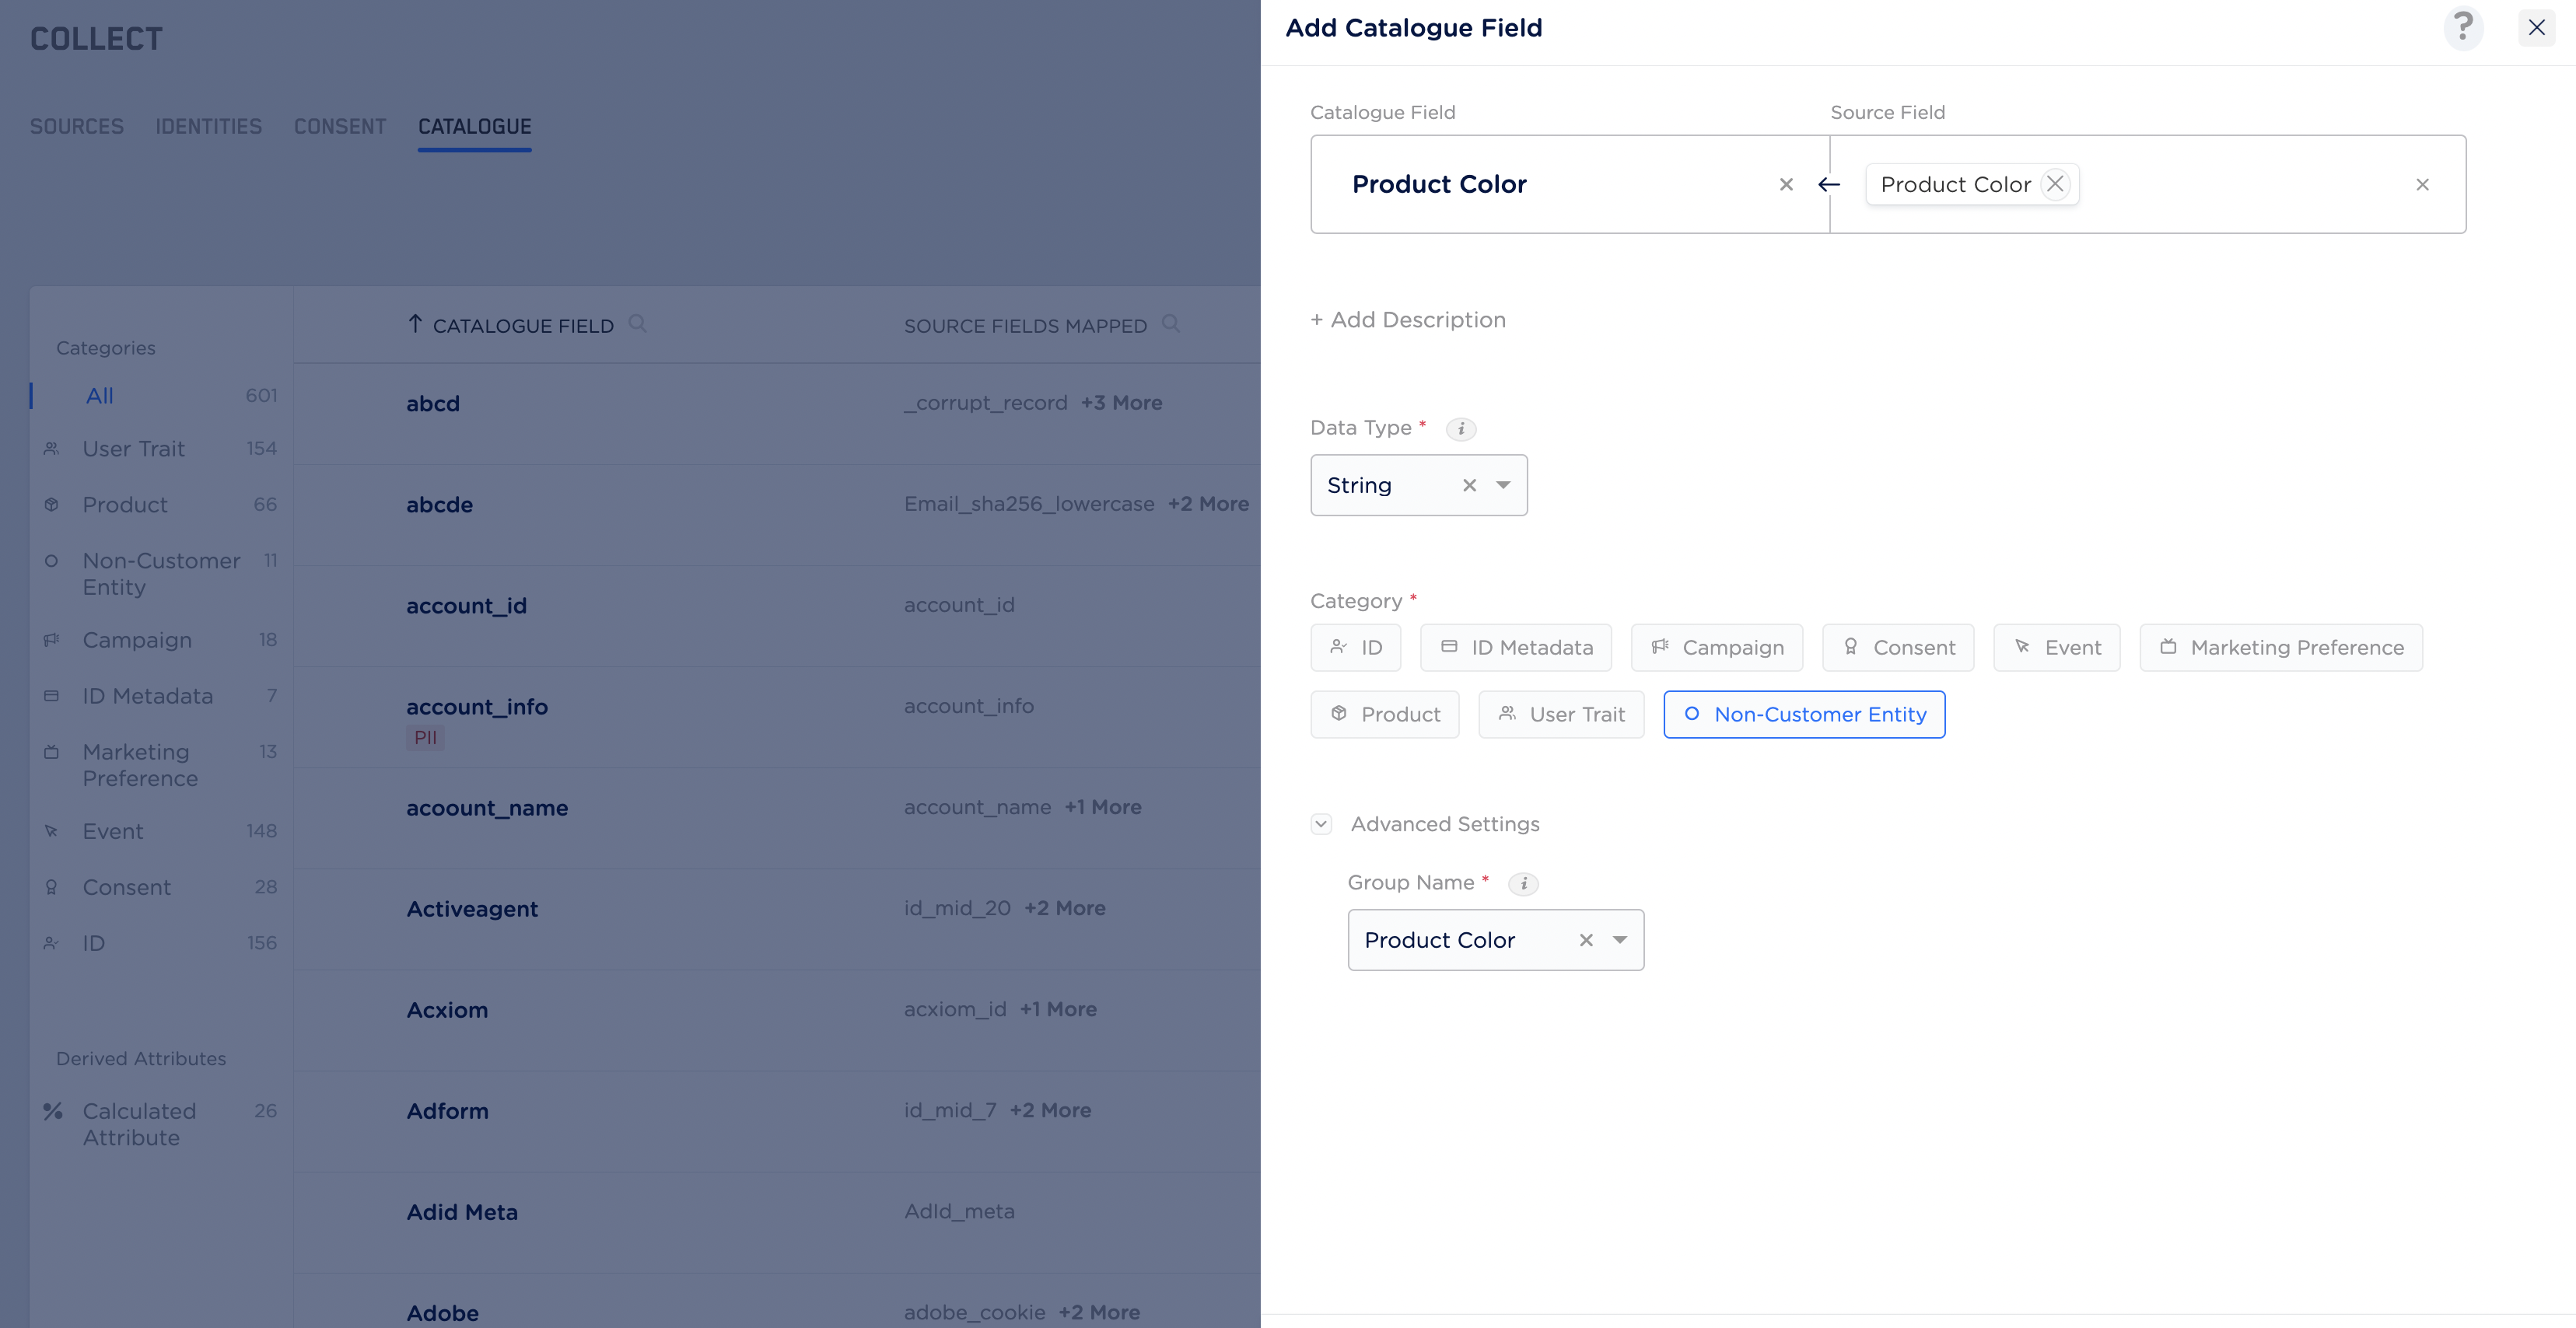Screen dimensions: 2576x1328
Task: Collapse the Advanced Settings section
Action: tap(1321, 824)
